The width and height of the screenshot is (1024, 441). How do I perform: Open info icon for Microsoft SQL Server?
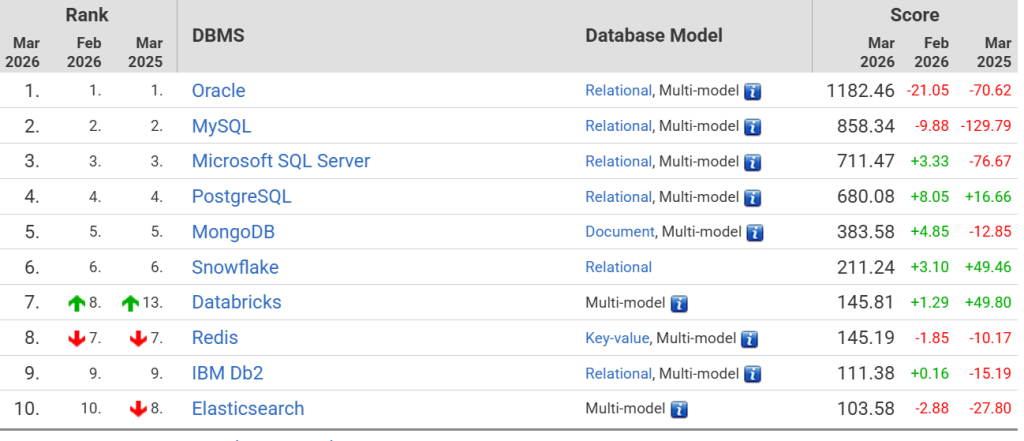coord(753,162)
